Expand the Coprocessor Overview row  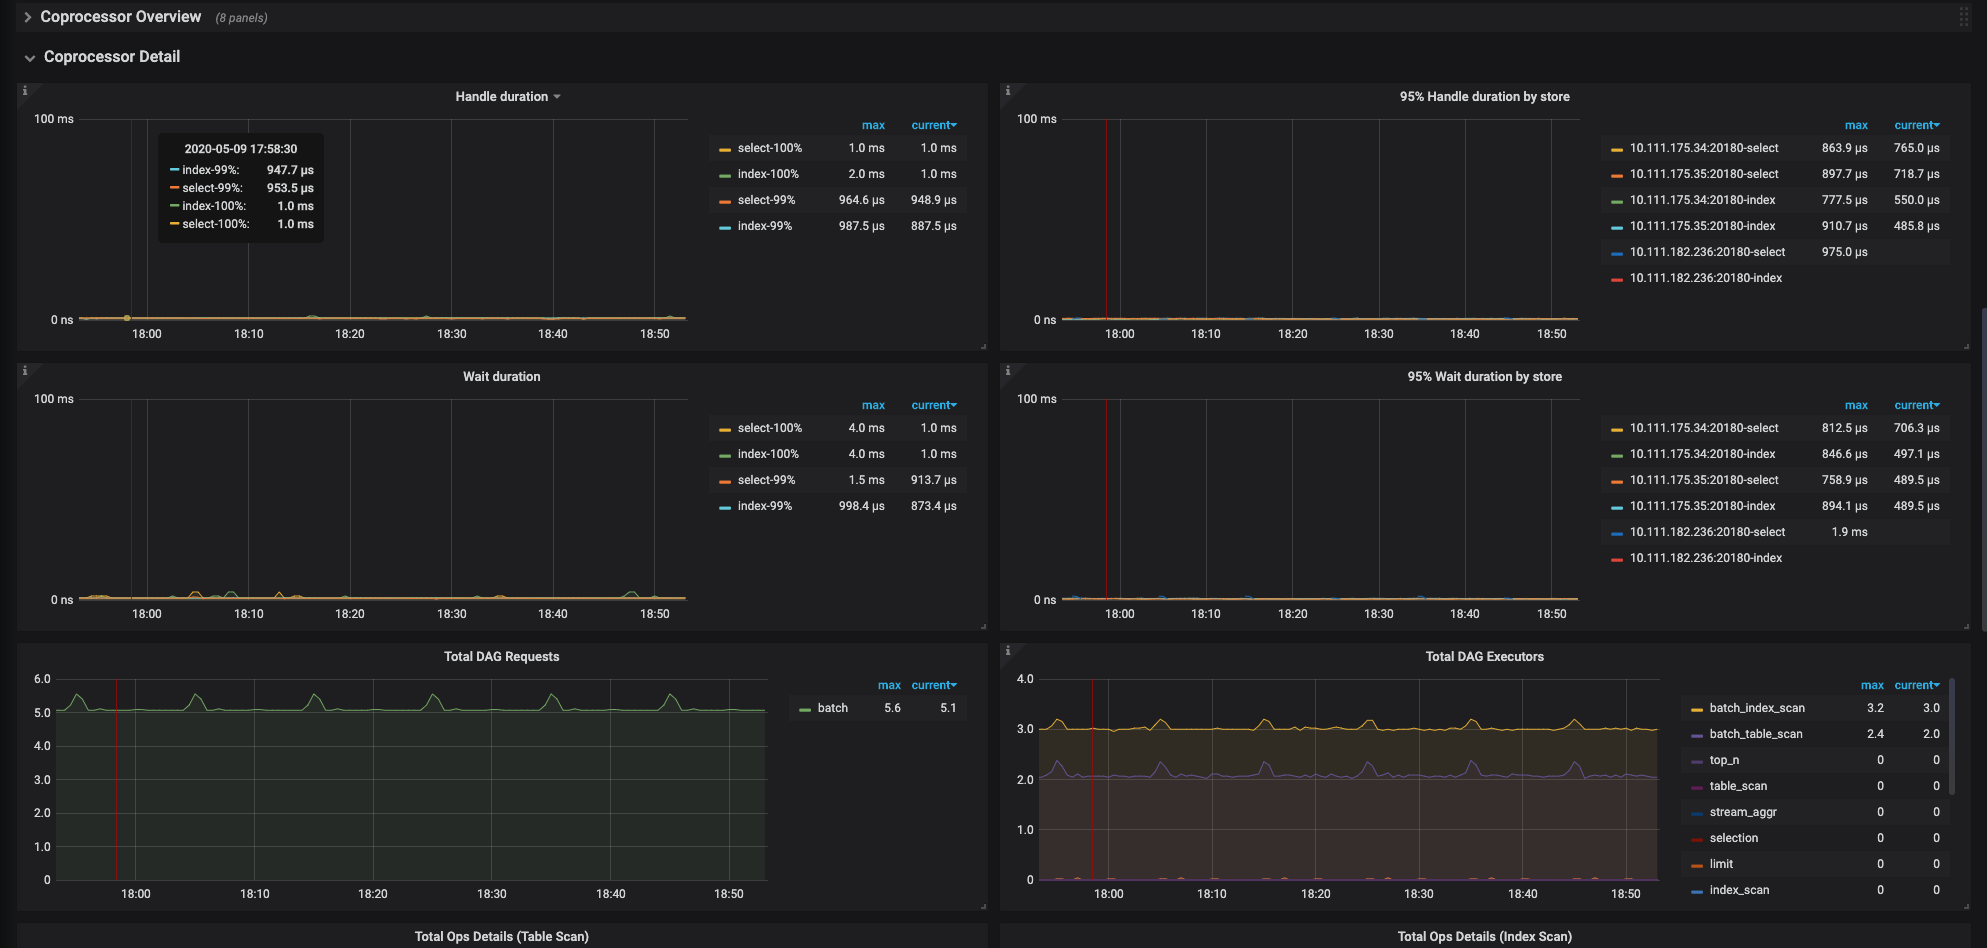120,17
